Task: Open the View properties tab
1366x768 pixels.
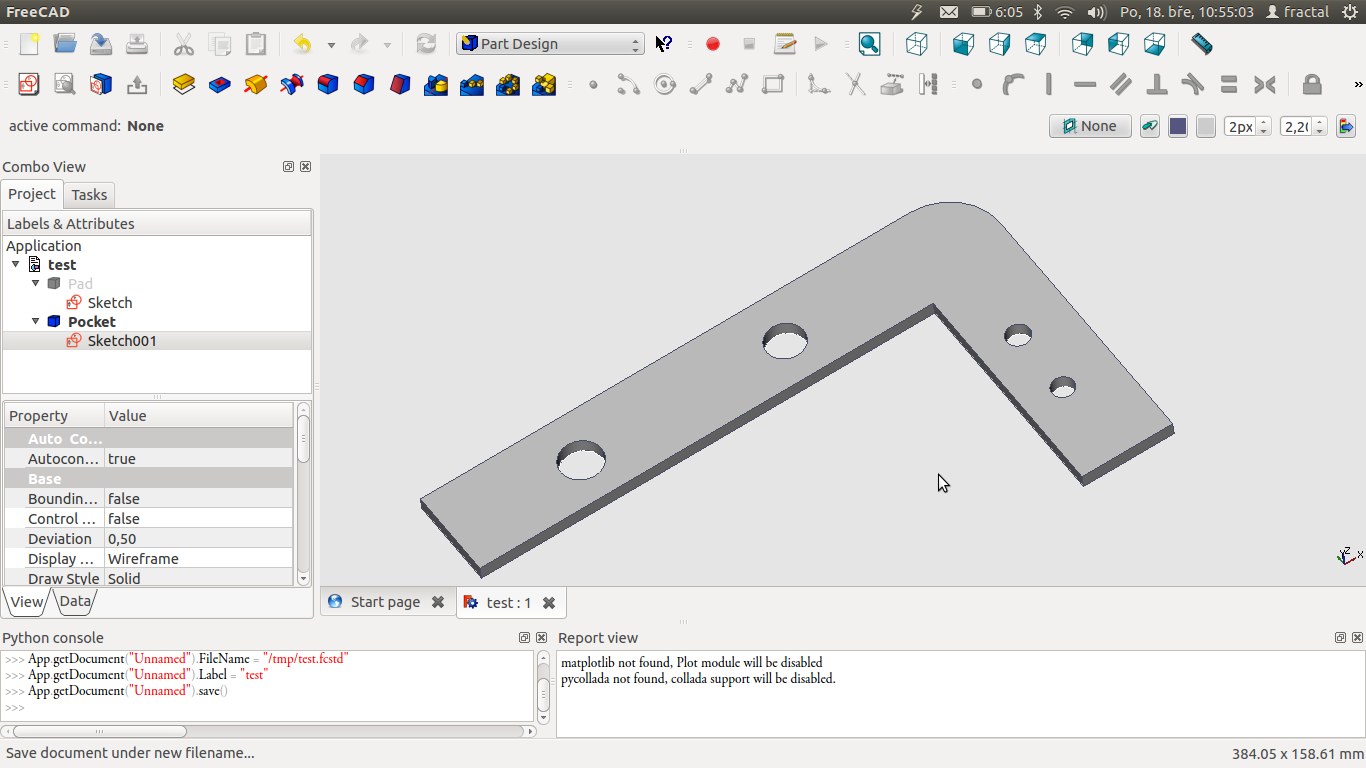Action: pyautogui.click(x=27, y=601)
